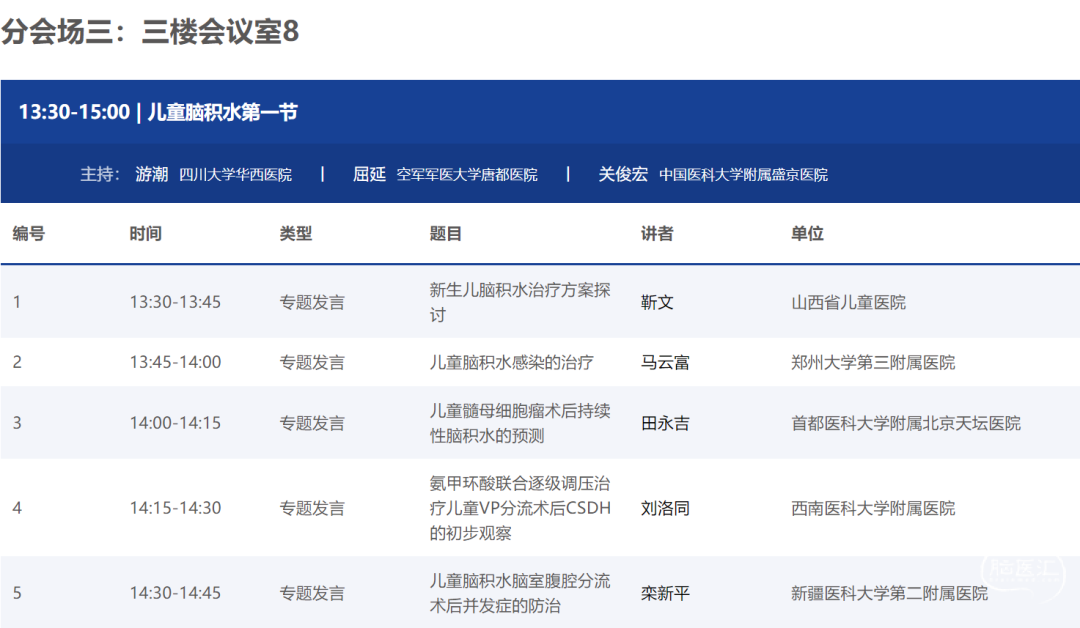Click the 题目 column header
The width and height of the screenshot is (1080, 628).
[x=446, y=234]
